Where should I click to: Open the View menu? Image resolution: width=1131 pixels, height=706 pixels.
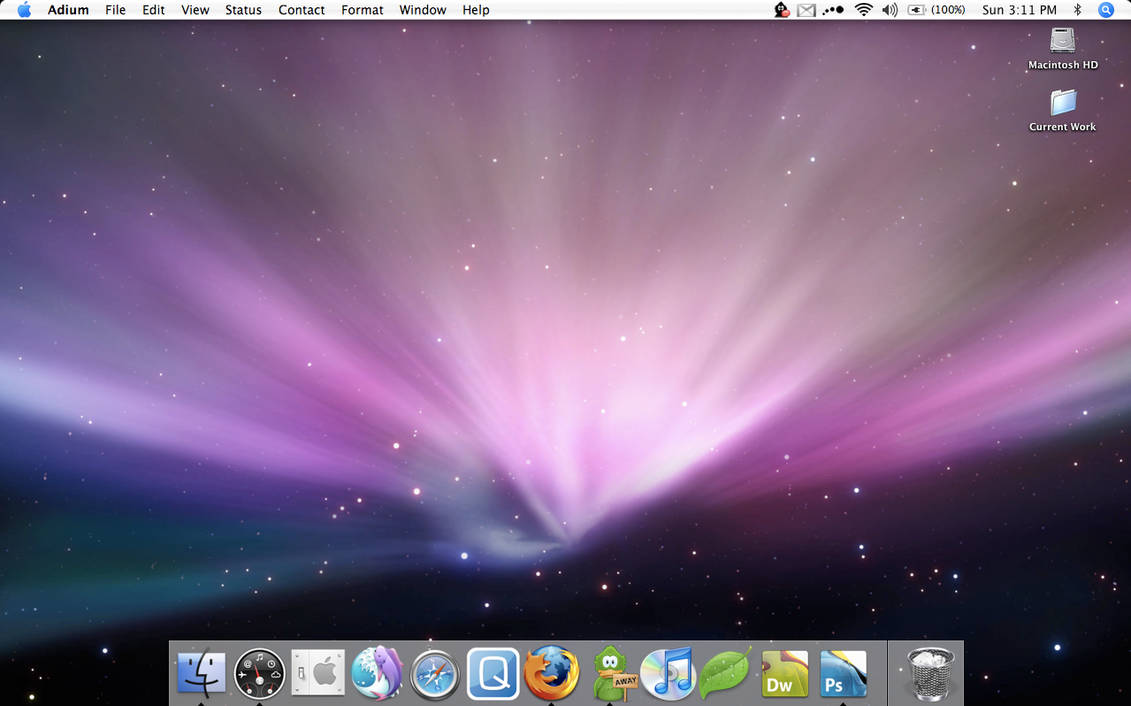(195, 10)
